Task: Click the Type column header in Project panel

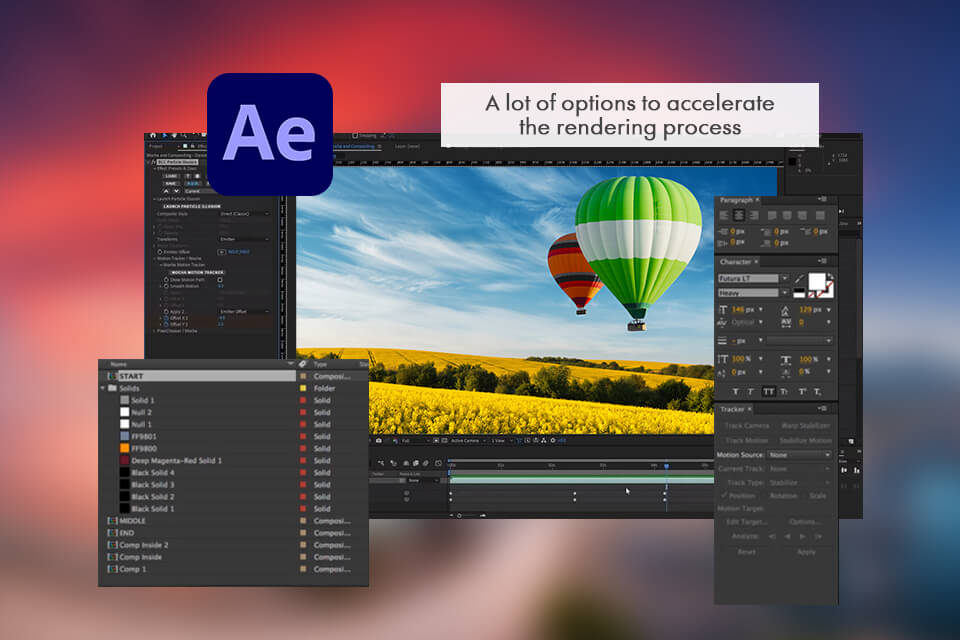Action: (320, 364)
